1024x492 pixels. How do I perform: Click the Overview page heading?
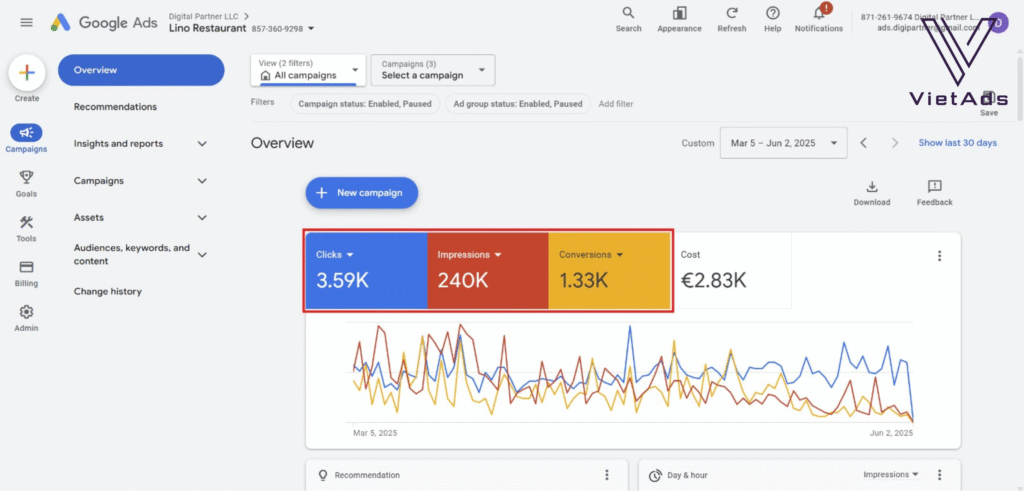coord(282,143)
